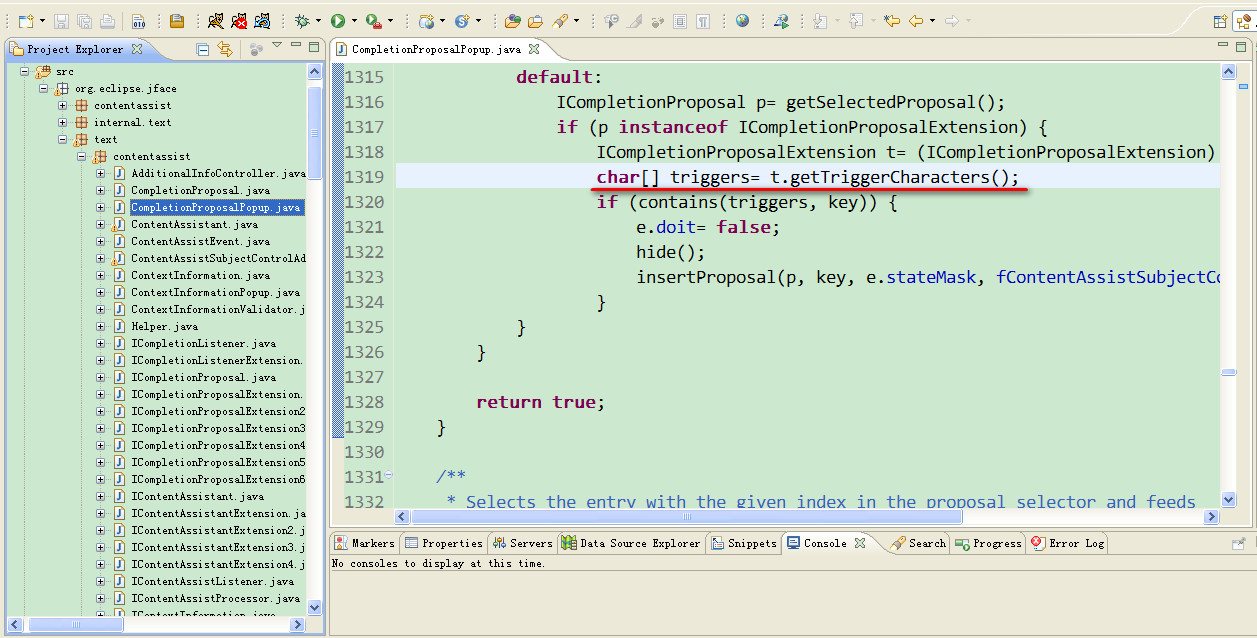Image resolution: width=1257 pixels, height=638 pixels.
Task: Click Collapse All in Project Explorer
Action: click(203, 49)
